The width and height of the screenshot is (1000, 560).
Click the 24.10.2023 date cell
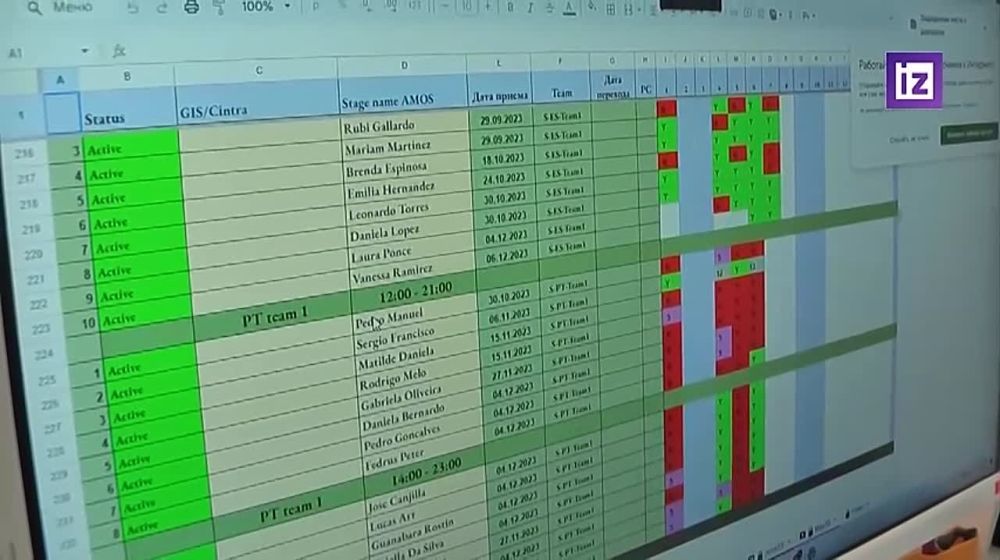point(504,178)
